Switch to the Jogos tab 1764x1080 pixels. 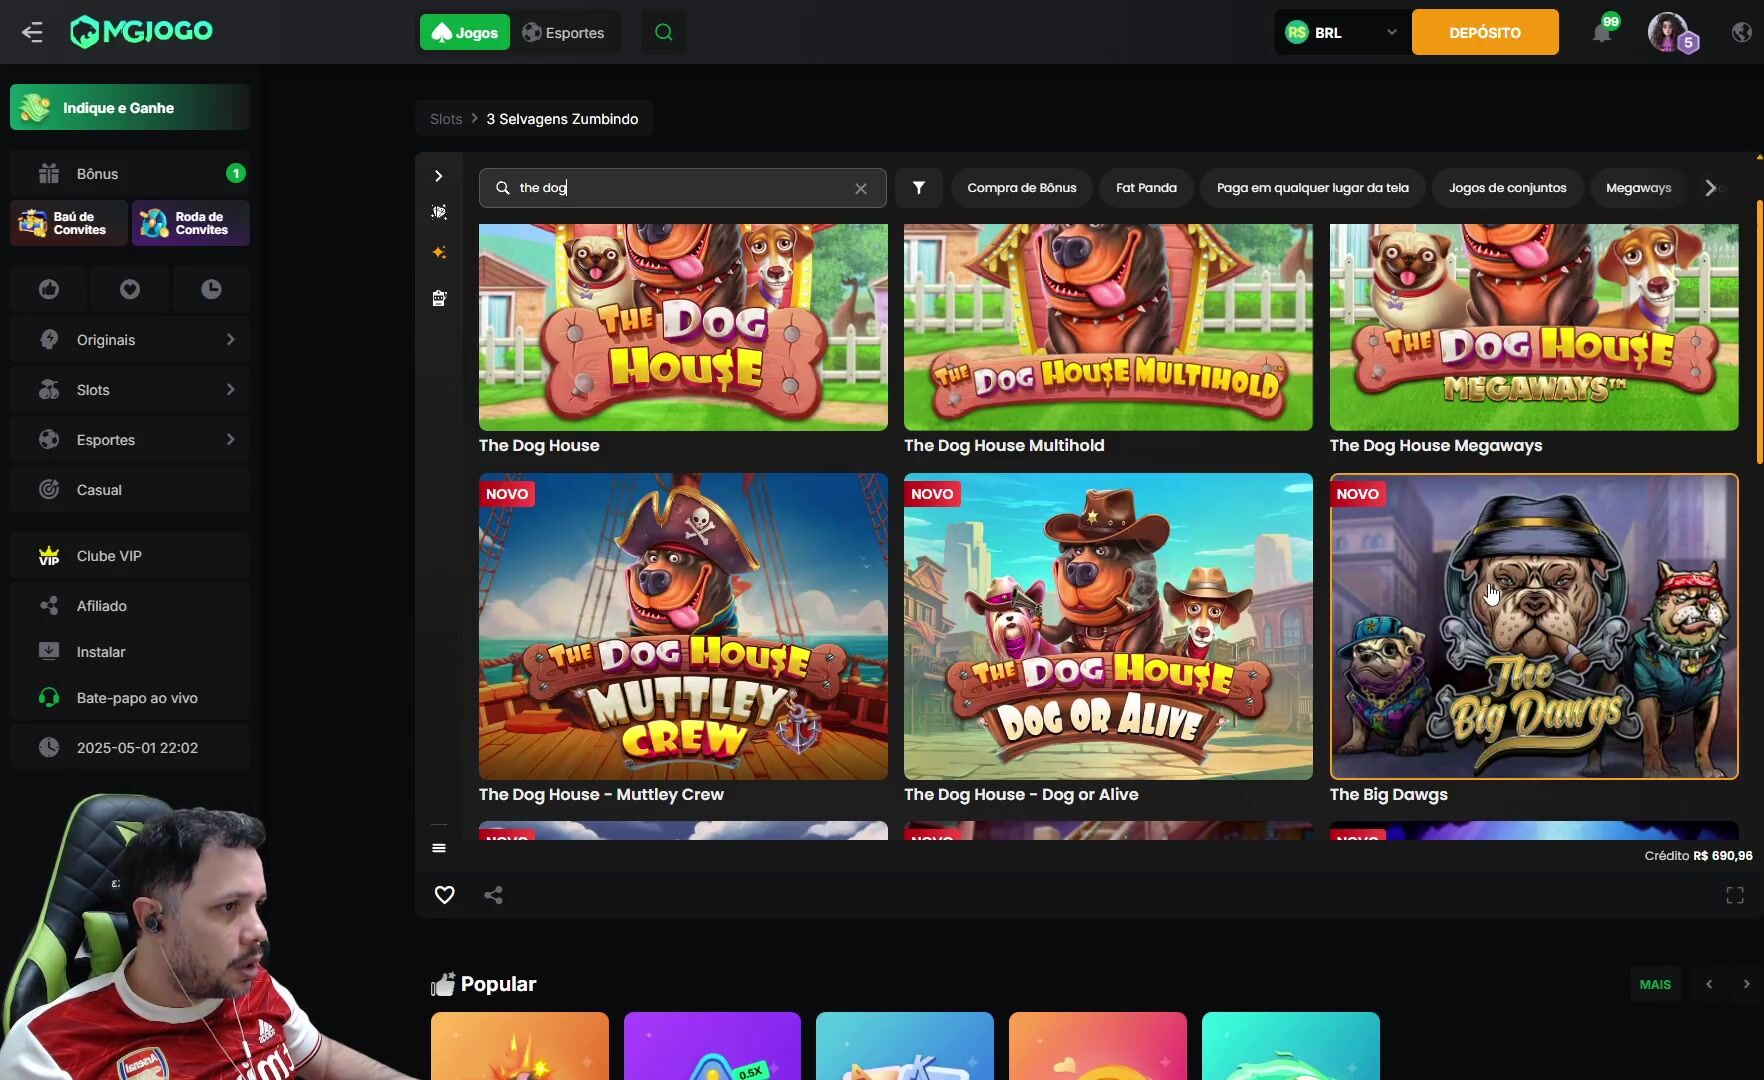click(464, 32)
